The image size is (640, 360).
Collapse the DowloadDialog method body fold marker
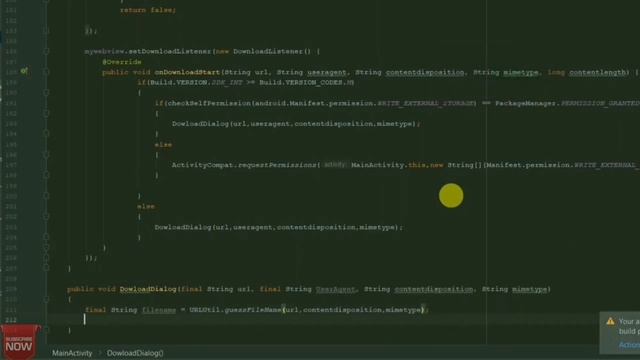(46, 299)
